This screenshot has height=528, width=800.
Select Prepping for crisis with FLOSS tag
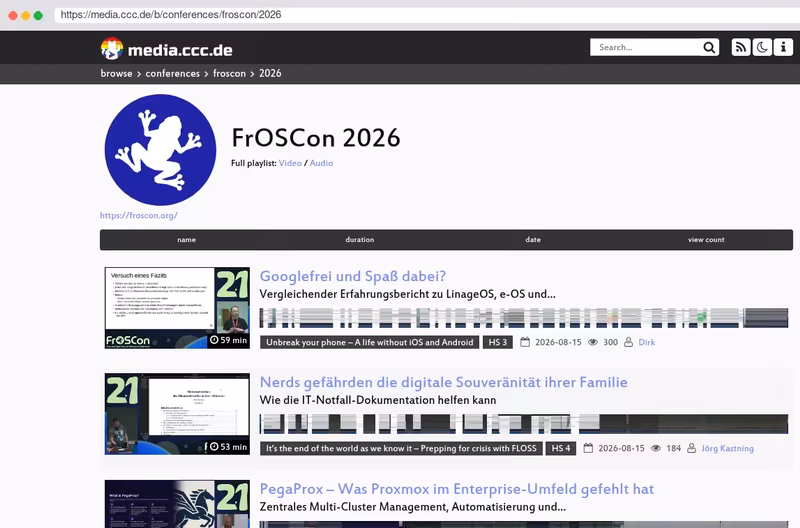coord(401,448)
